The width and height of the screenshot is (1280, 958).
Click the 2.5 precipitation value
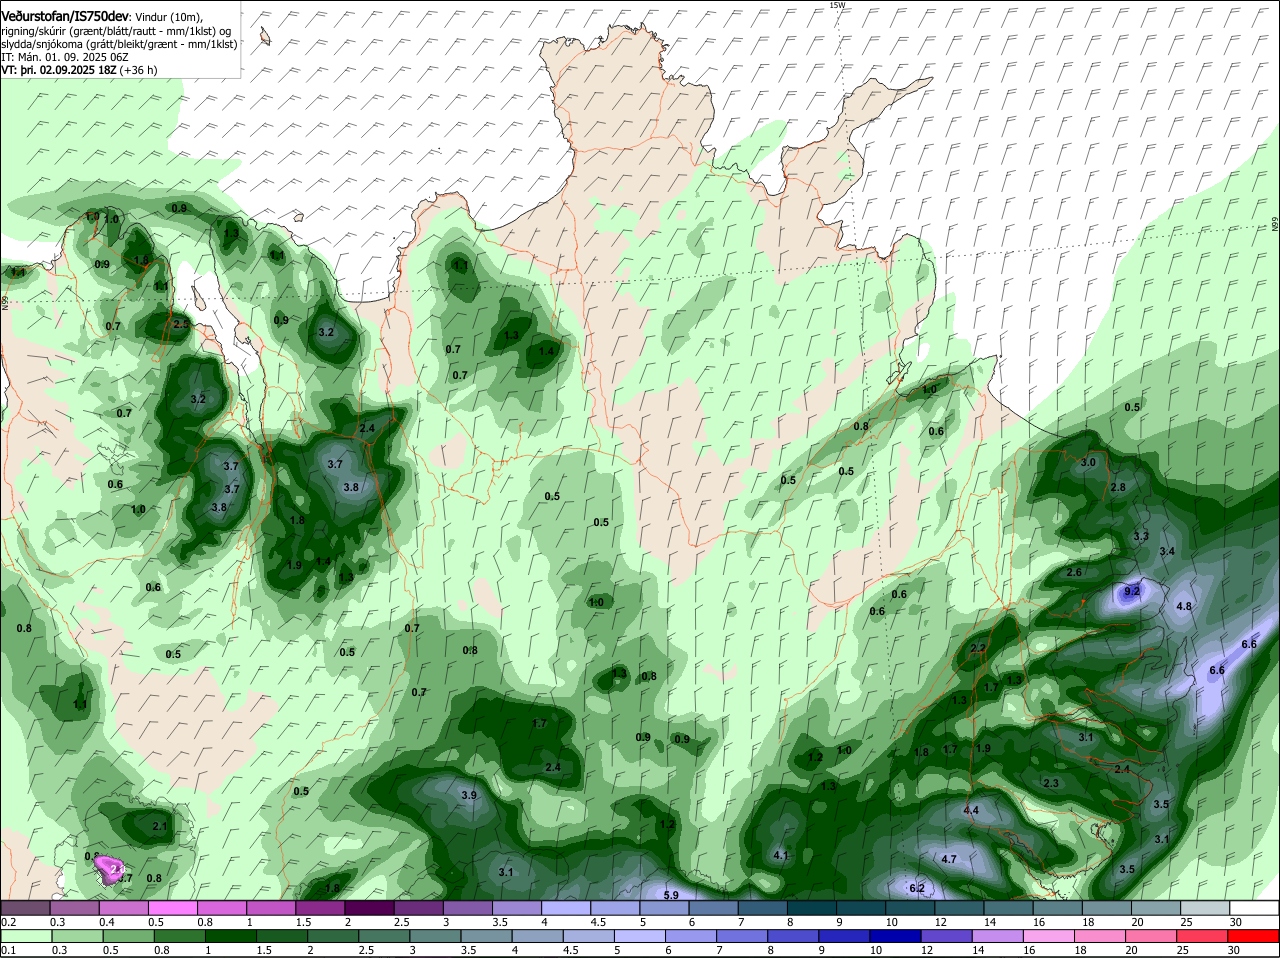click(x=181, y=325)
